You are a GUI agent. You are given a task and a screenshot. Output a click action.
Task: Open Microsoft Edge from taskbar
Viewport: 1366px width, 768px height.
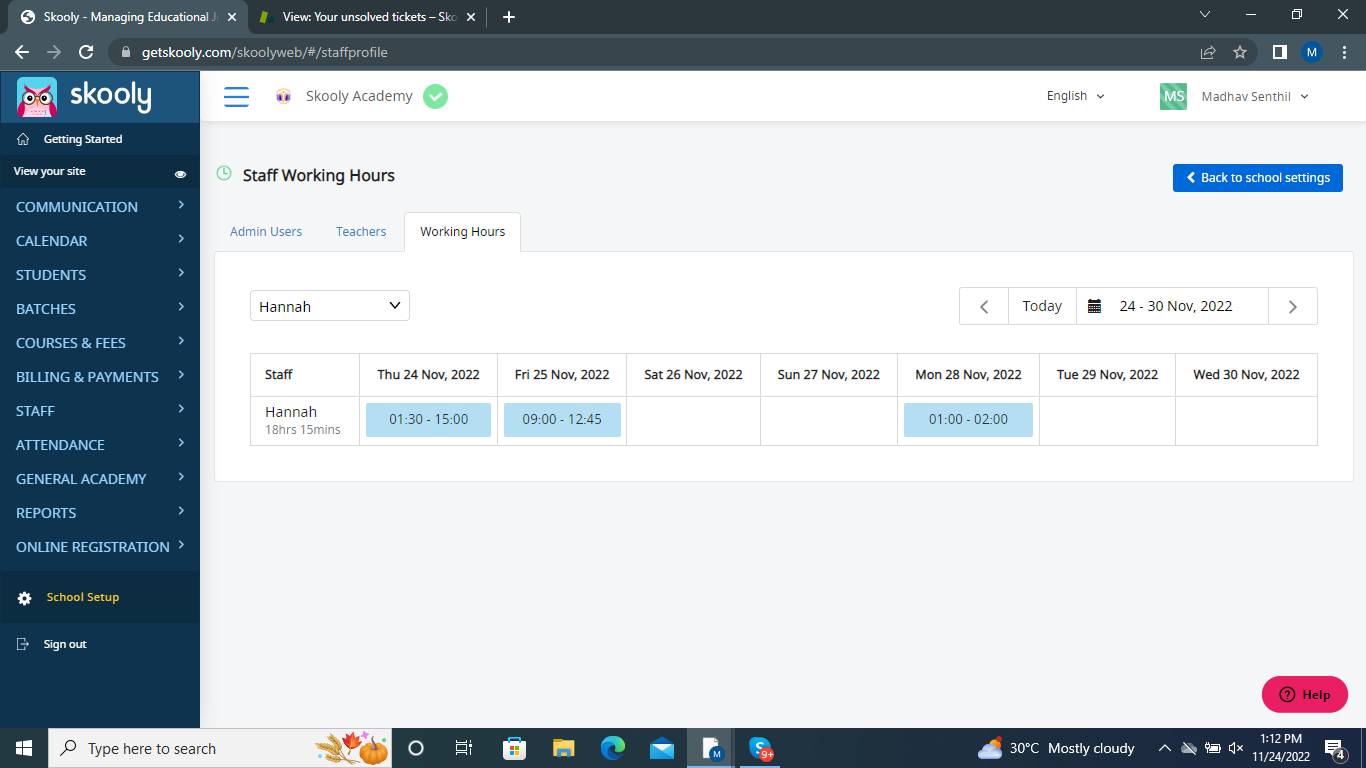[x=612, y=748]
